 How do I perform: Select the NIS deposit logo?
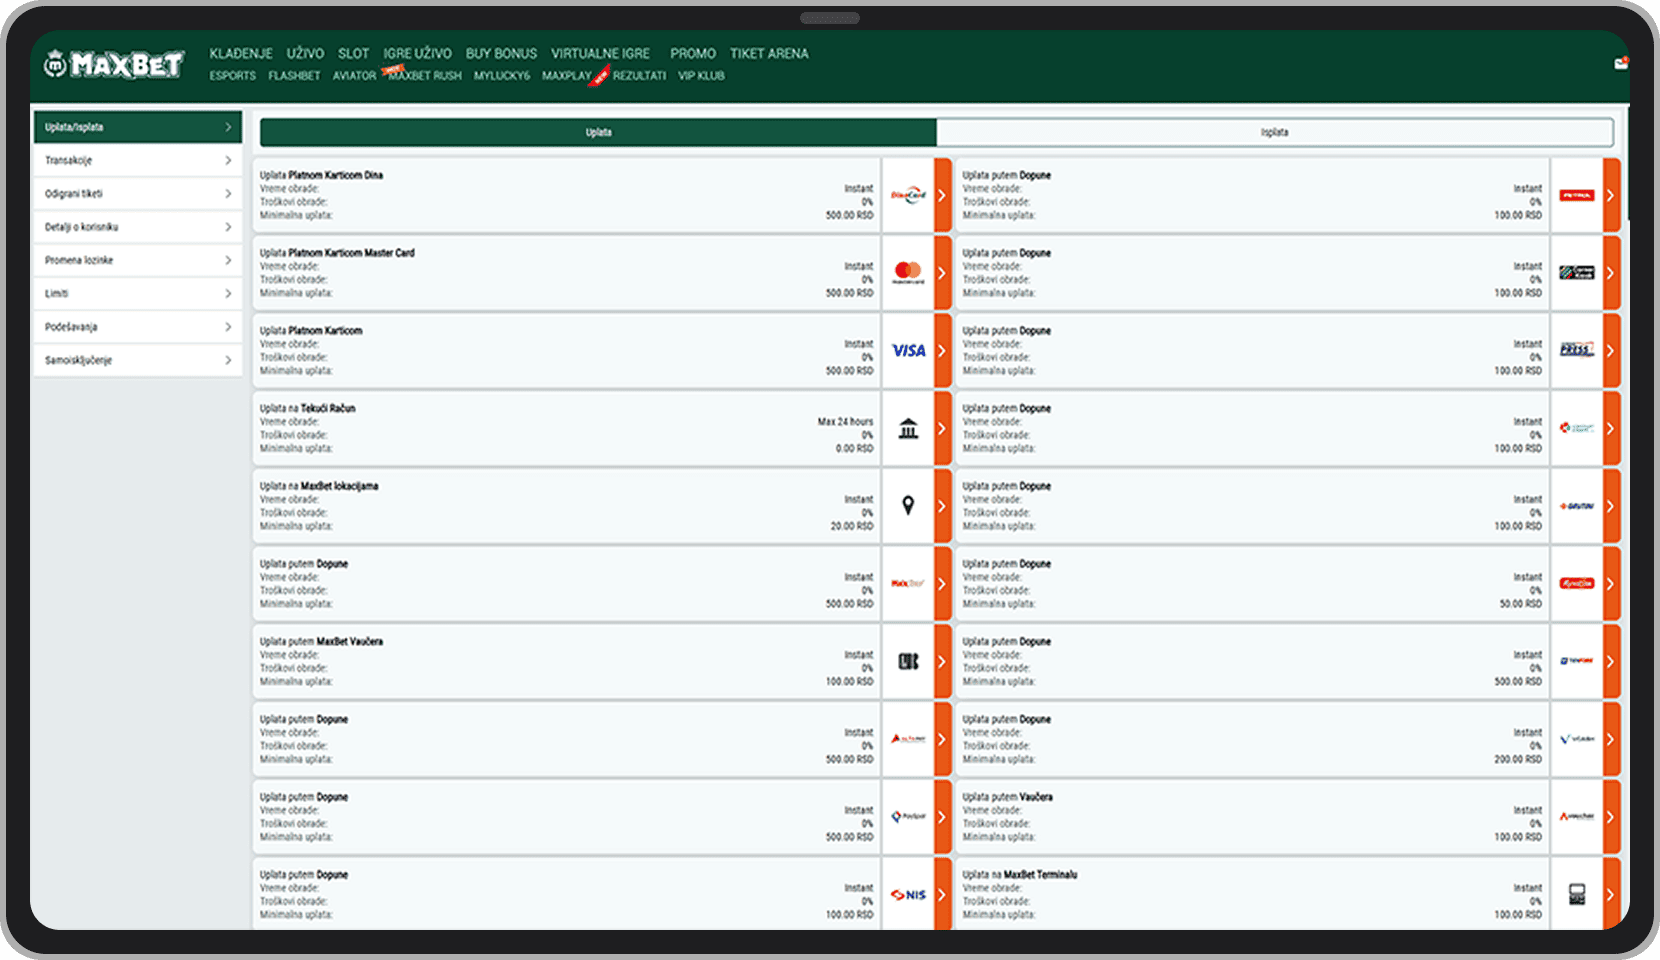tap(908, 895)
